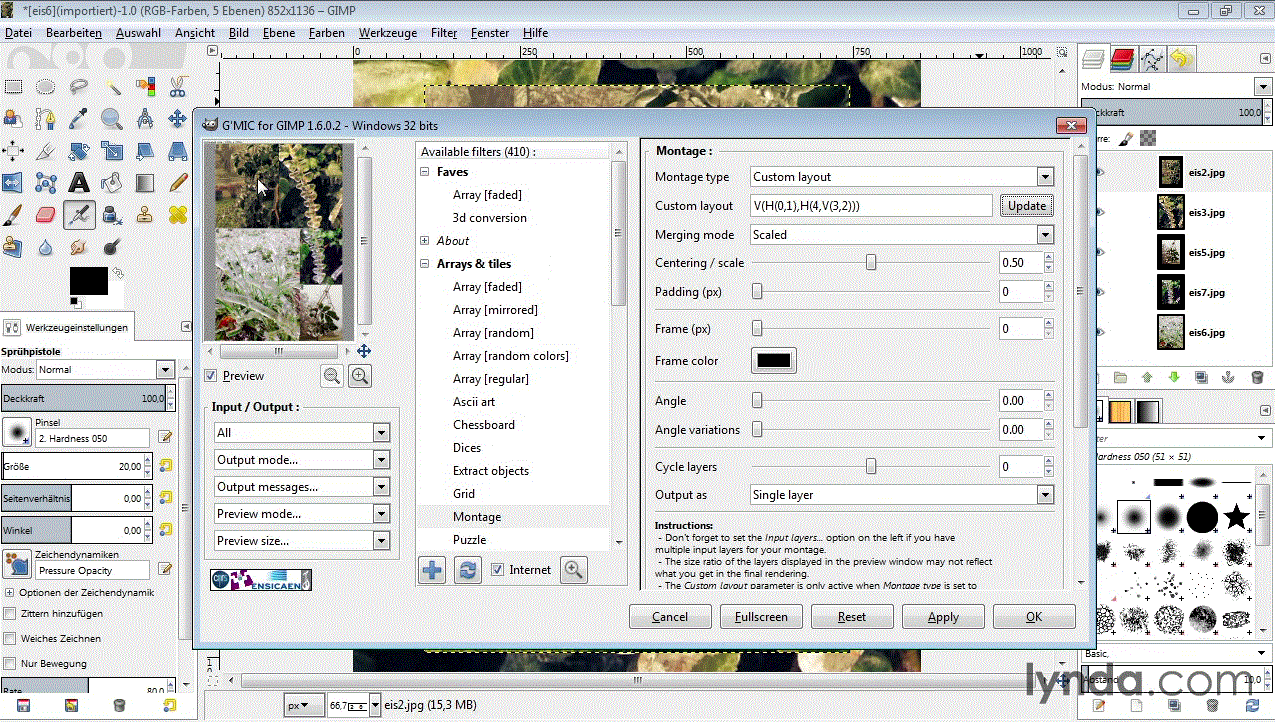Screen dimensions: 1275x722
Task: Open the Frame color swatch
Action: point(774,361)
